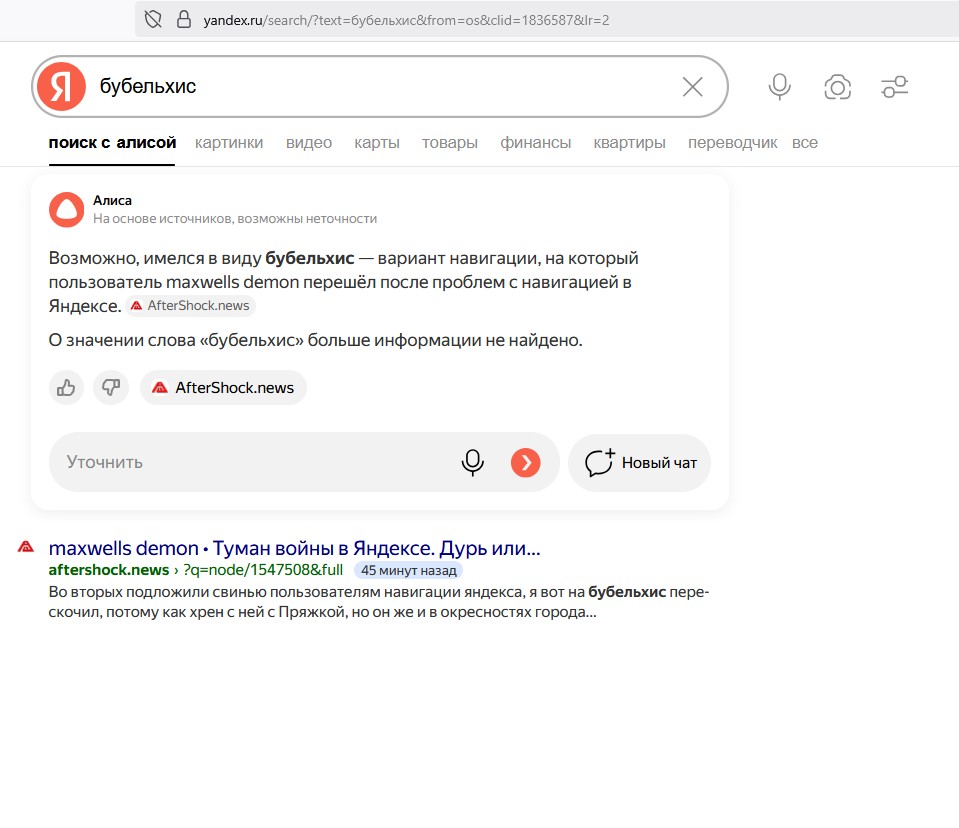Switch to картинки tab

click(x=229, y=143)
